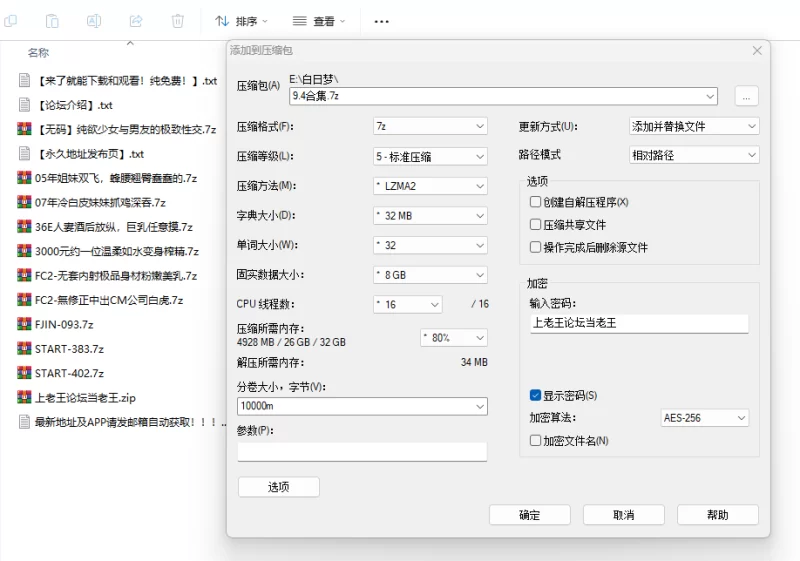This screenshot has height=561, width=800.
Task: Click the list lines icon beside 查看
Action: [x=299, y=21]
